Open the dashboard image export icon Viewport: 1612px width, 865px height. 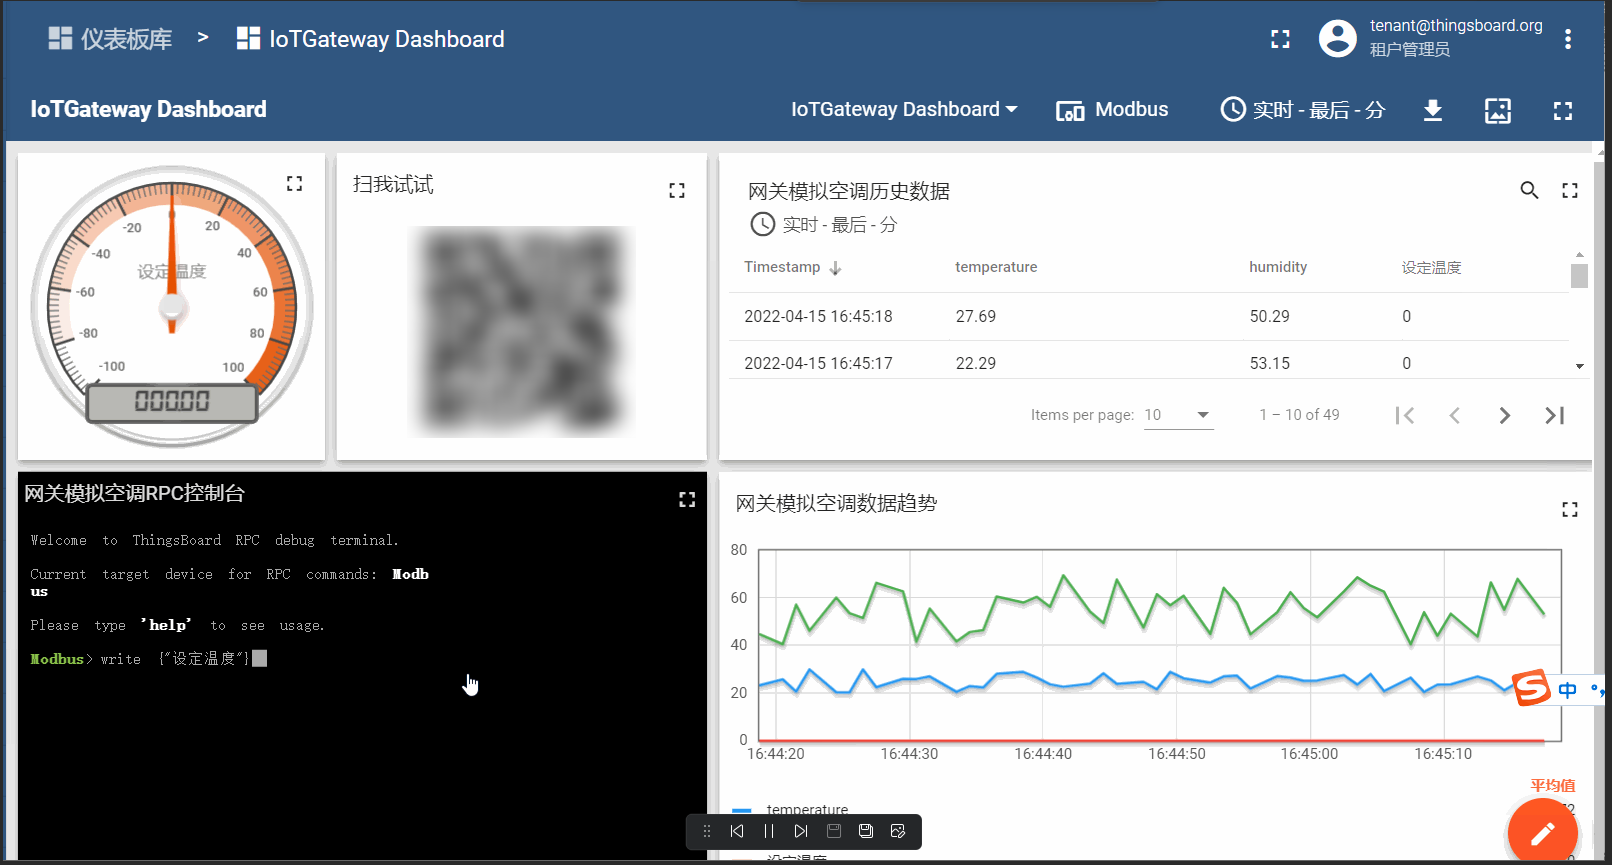click(x=1498, y=110)
